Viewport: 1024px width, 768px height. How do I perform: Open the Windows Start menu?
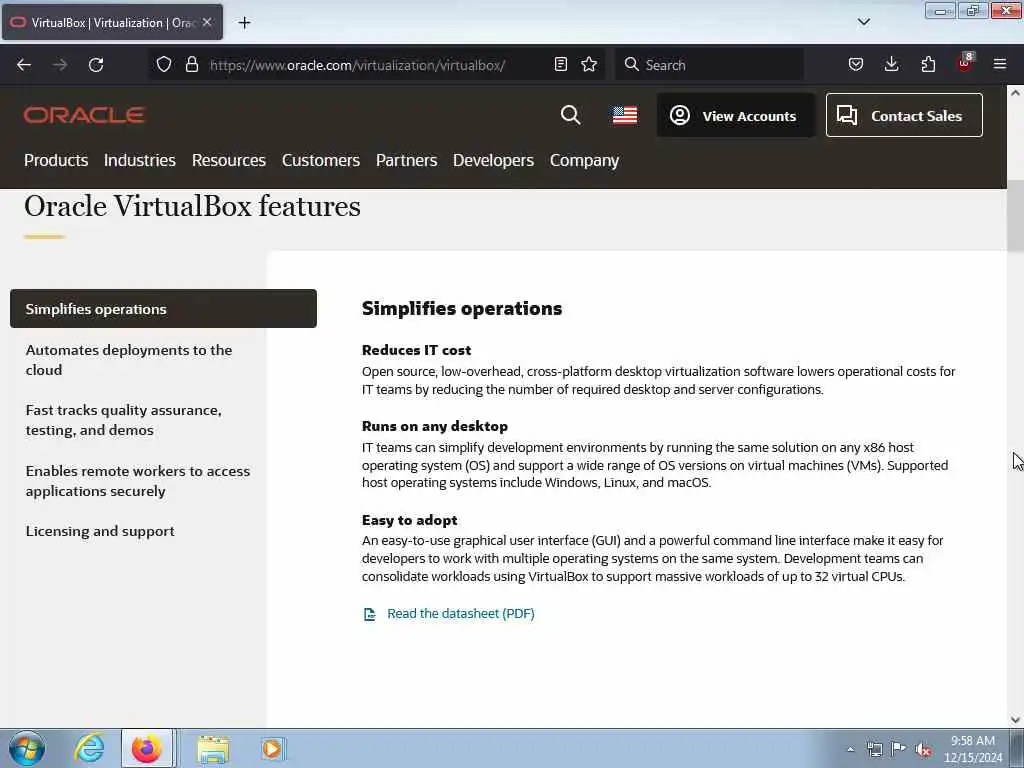click(27, 748)
